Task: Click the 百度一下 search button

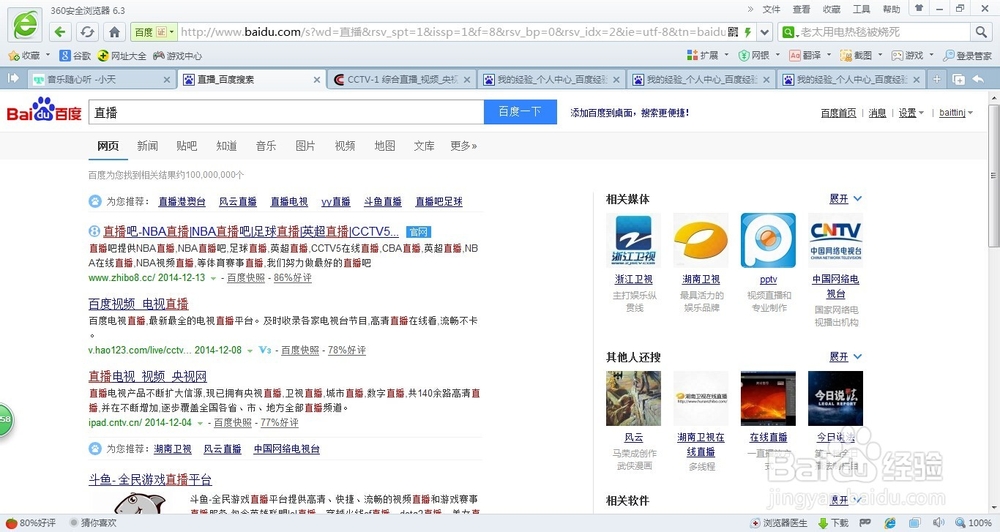Action: click(x=520, y=112)
